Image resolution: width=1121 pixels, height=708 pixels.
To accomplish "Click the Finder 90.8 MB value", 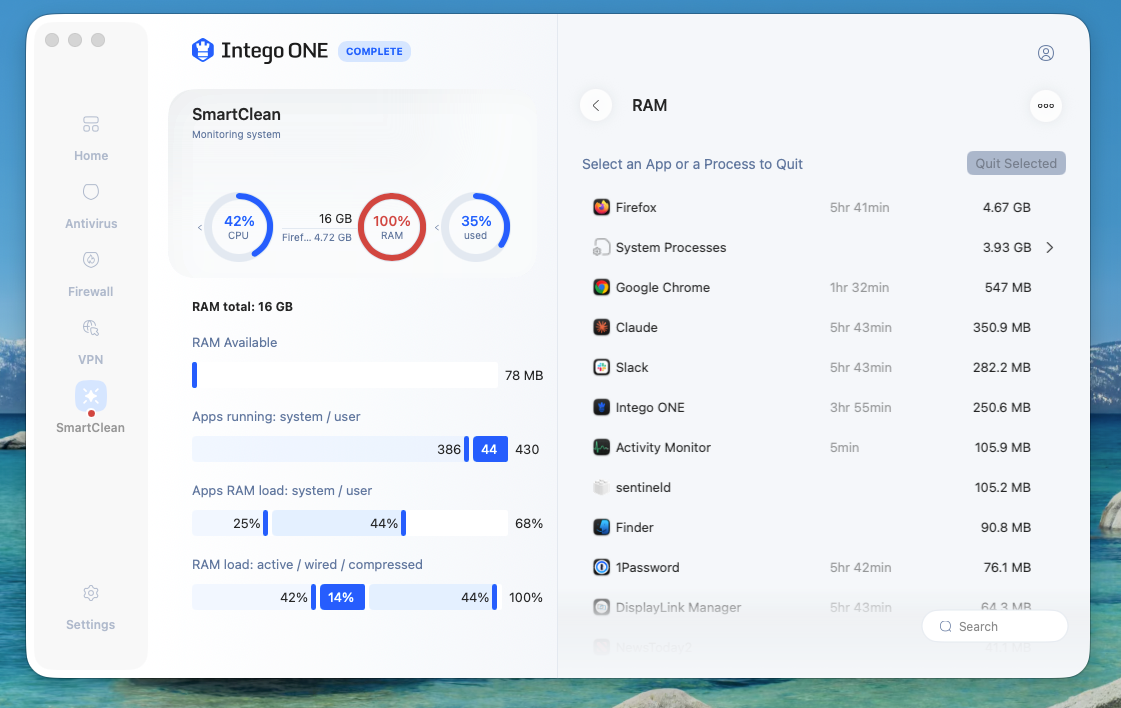I will point(1006,528).
